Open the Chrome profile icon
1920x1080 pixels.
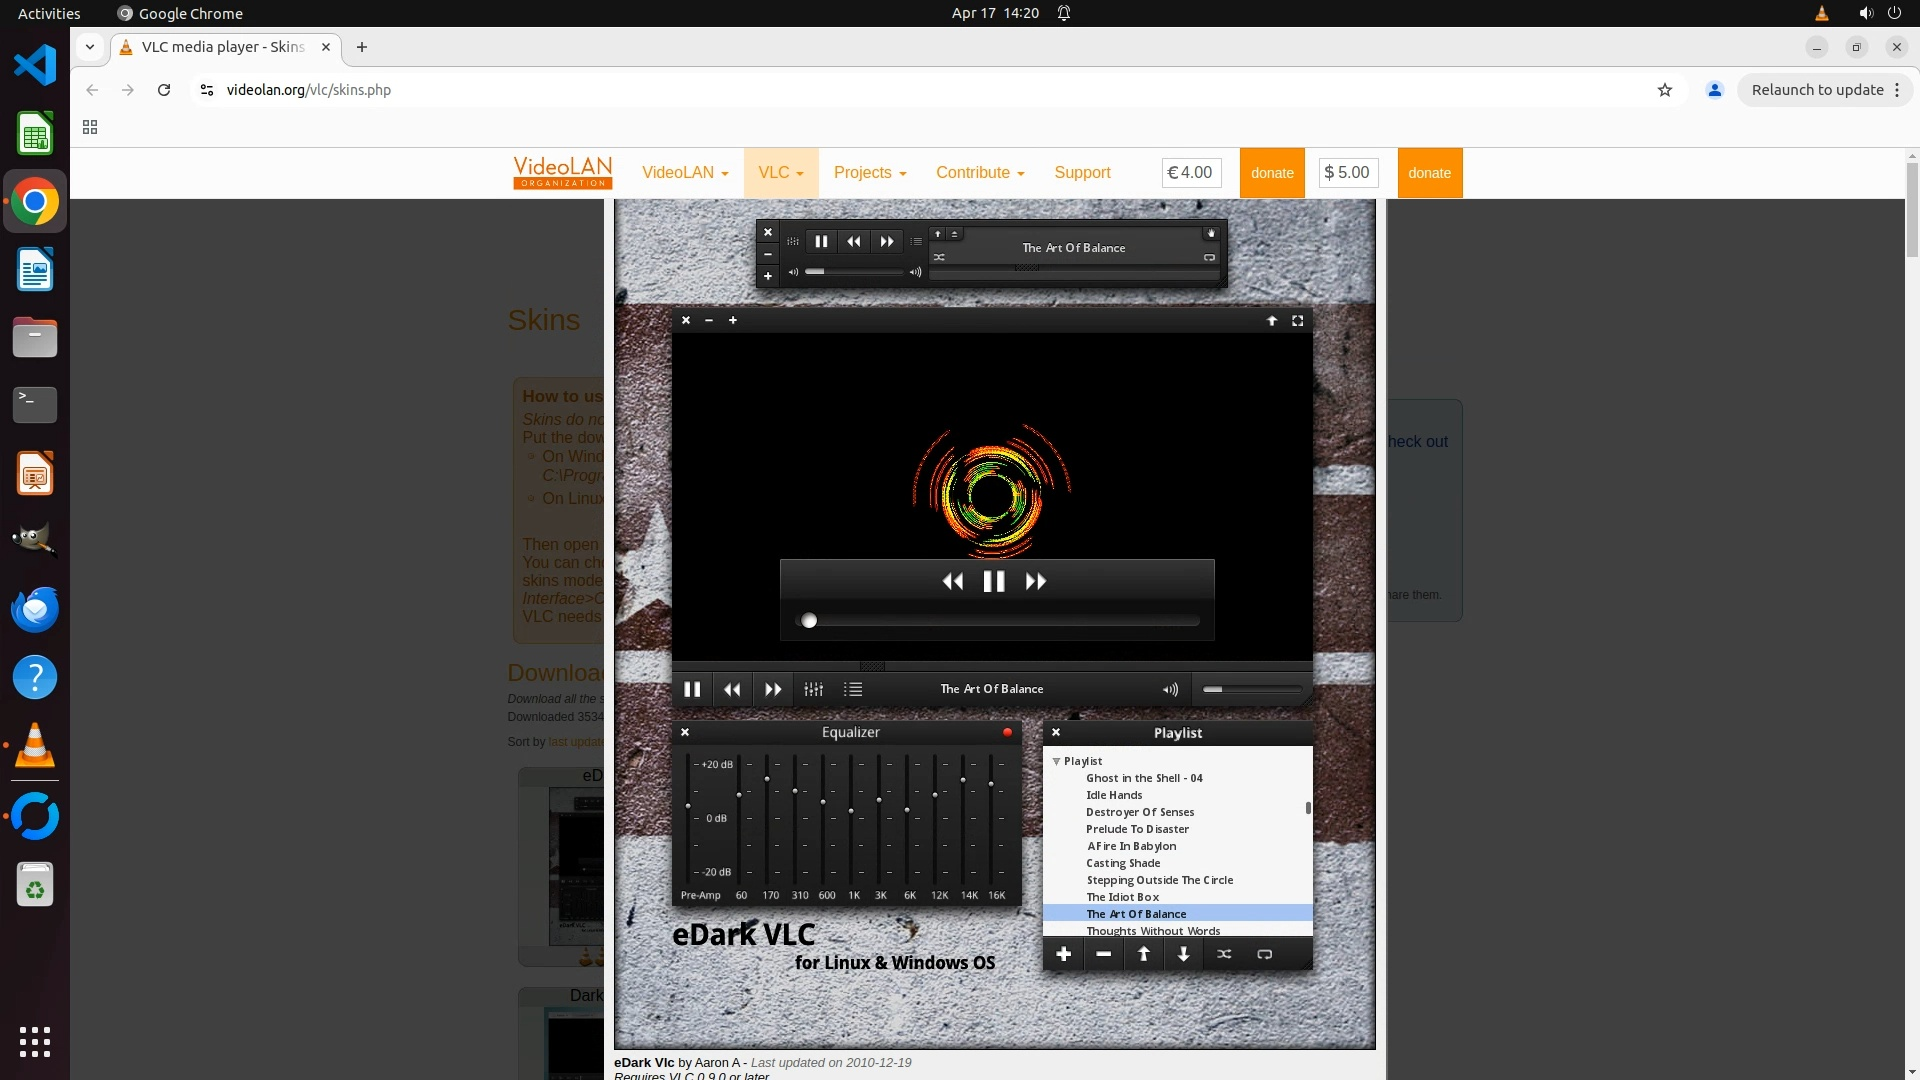(x=1715, y=90)
